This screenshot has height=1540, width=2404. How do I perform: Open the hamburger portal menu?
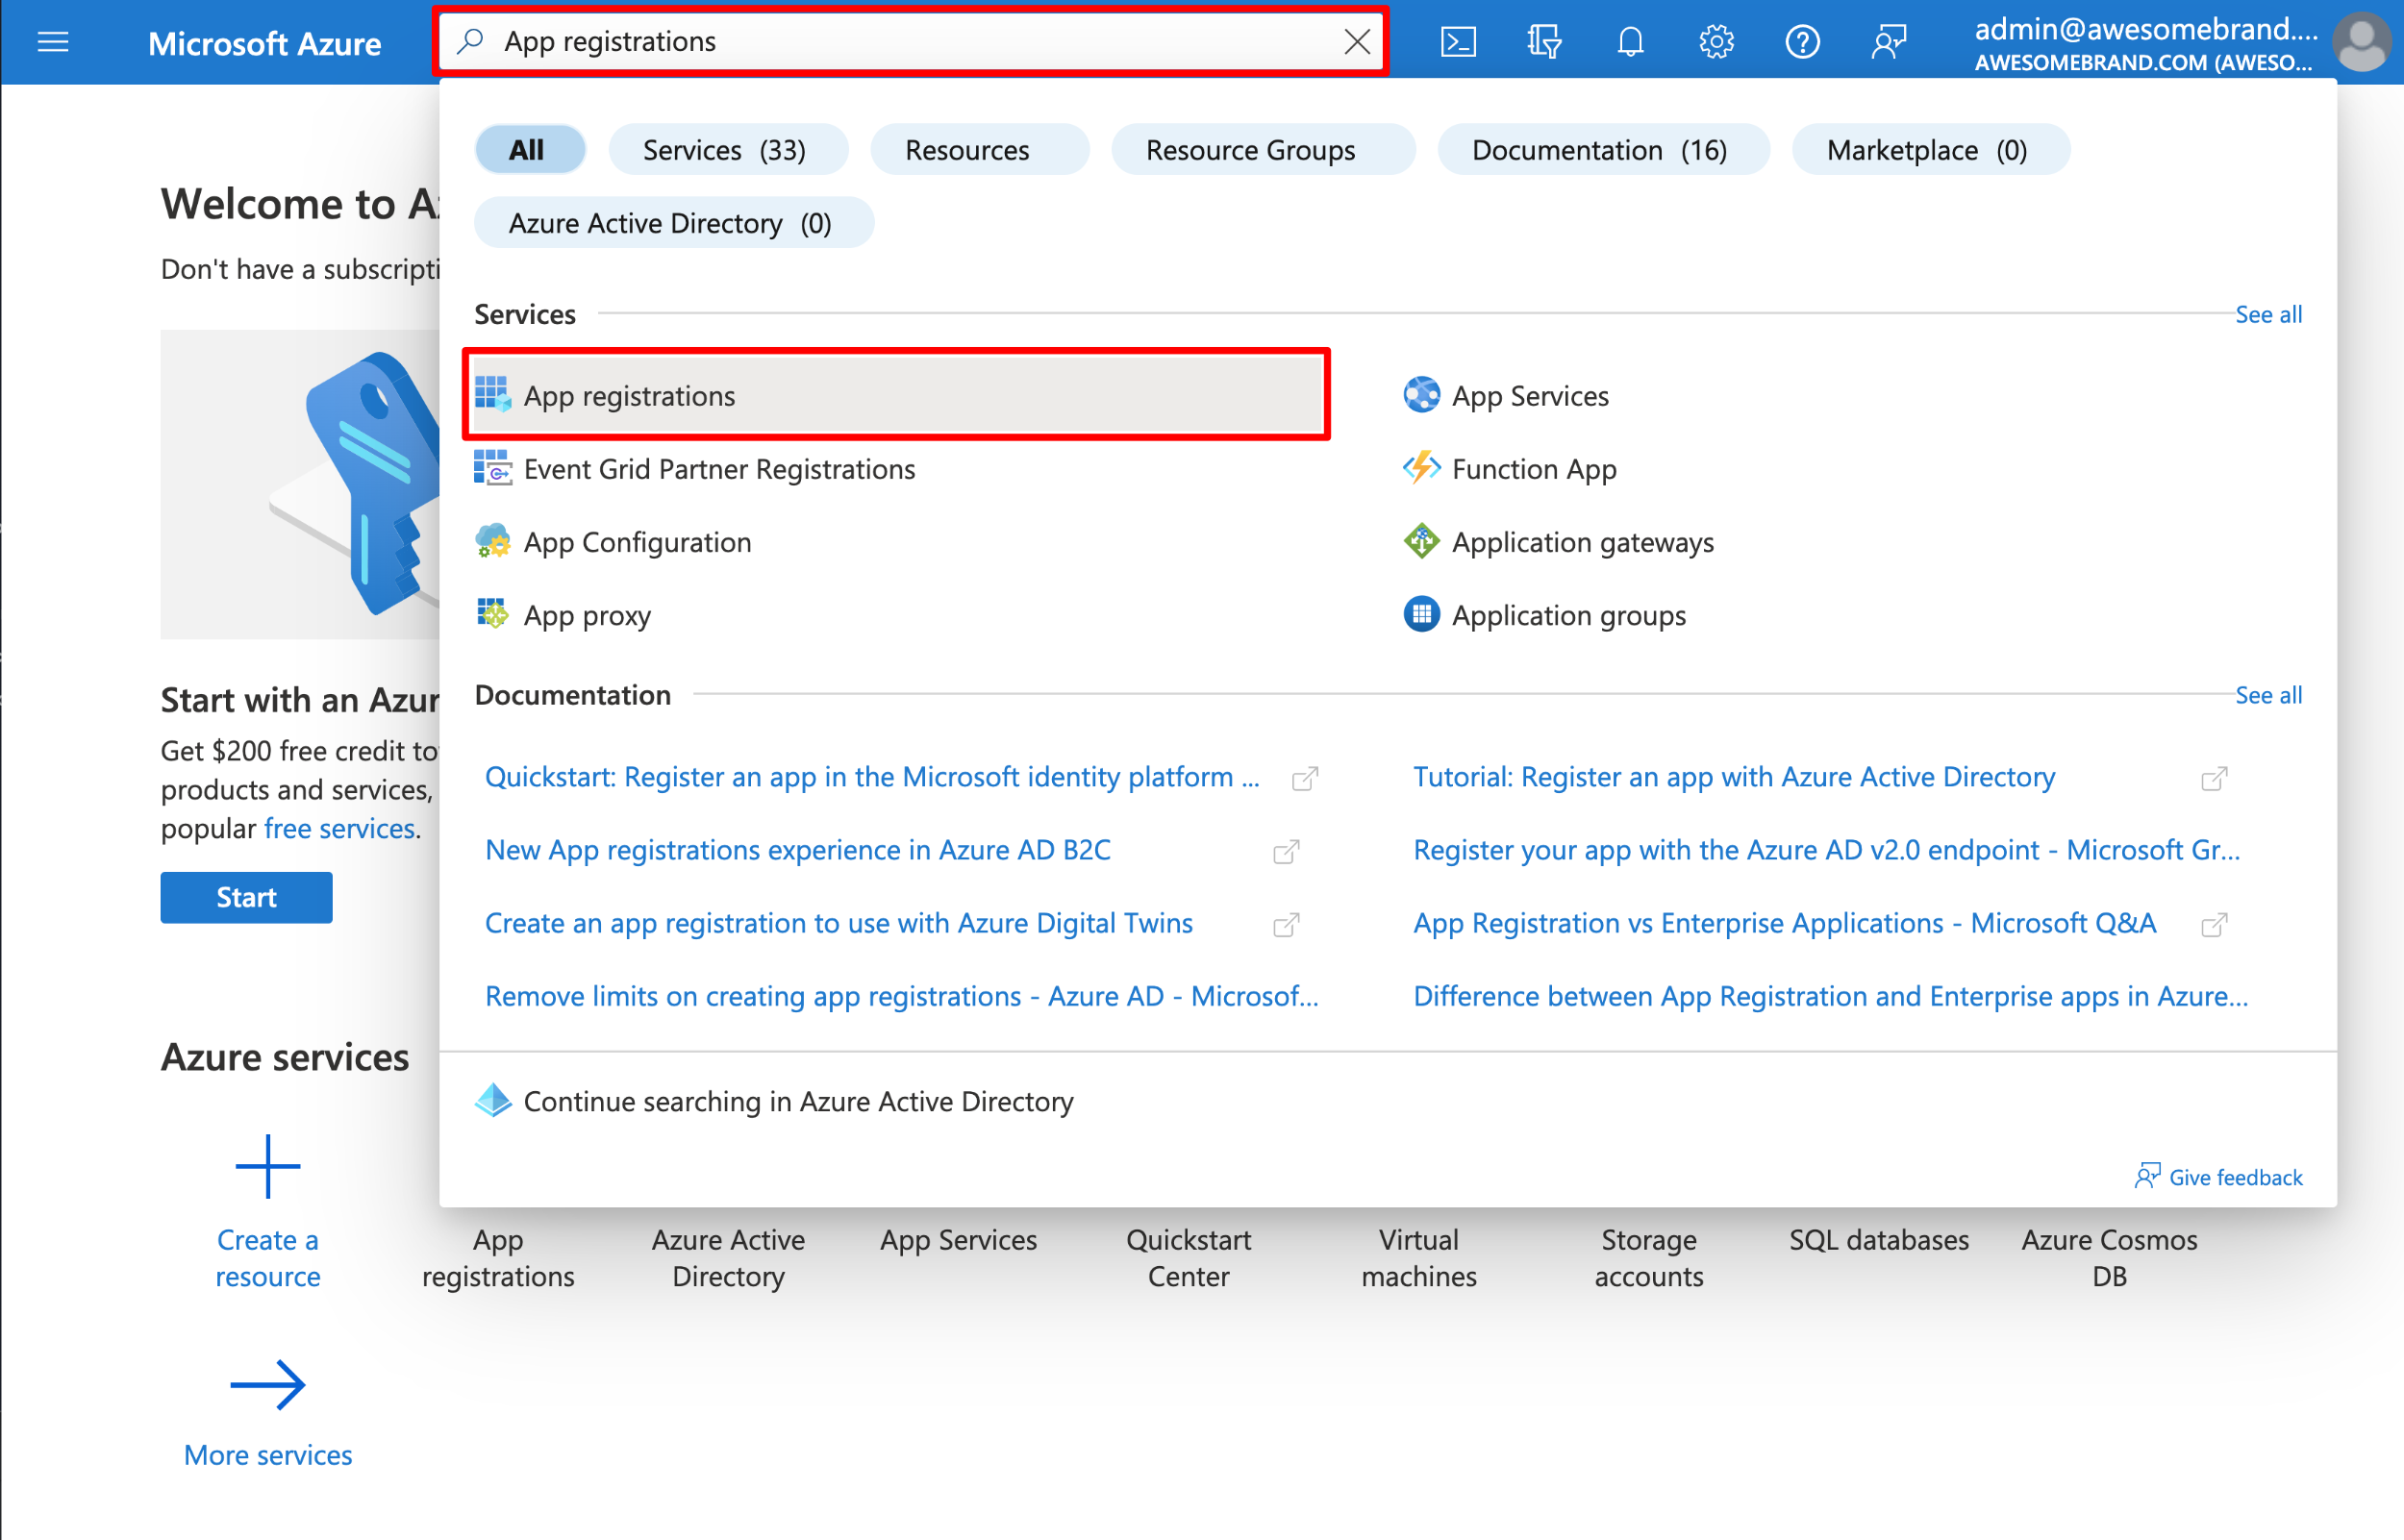click(x=53, y=42)
